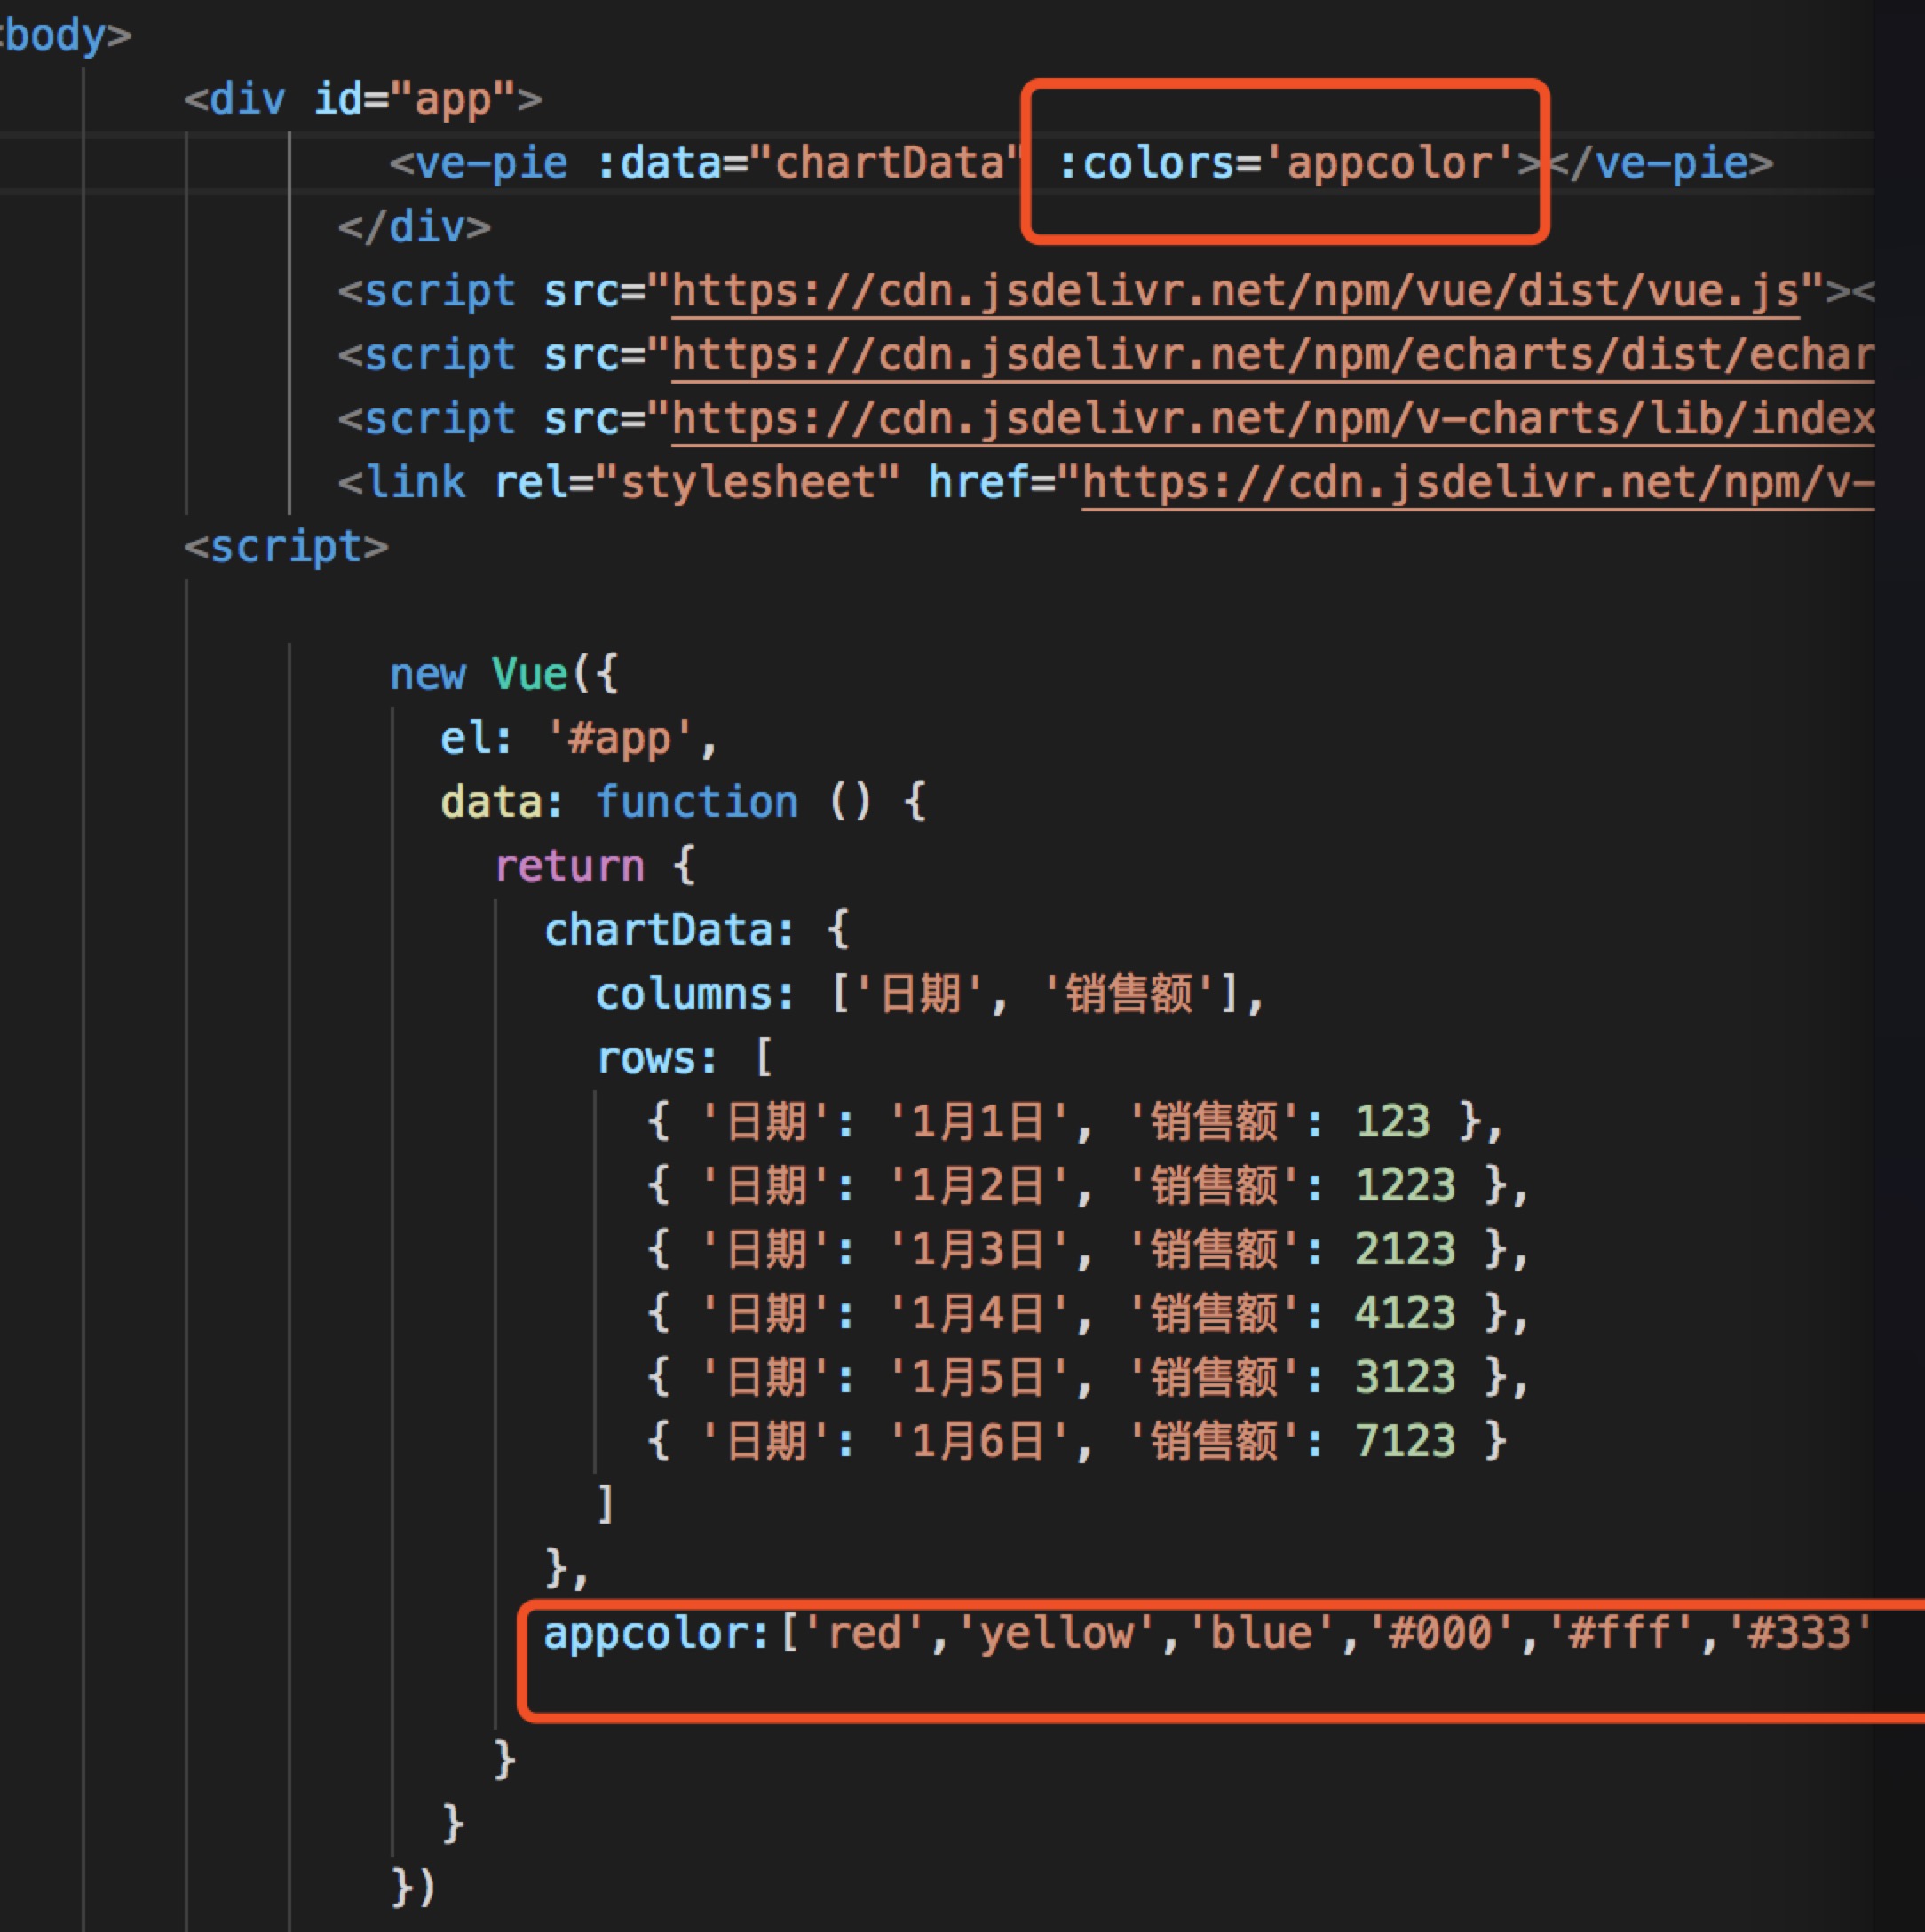Click the body tag at top

[66, 35]
